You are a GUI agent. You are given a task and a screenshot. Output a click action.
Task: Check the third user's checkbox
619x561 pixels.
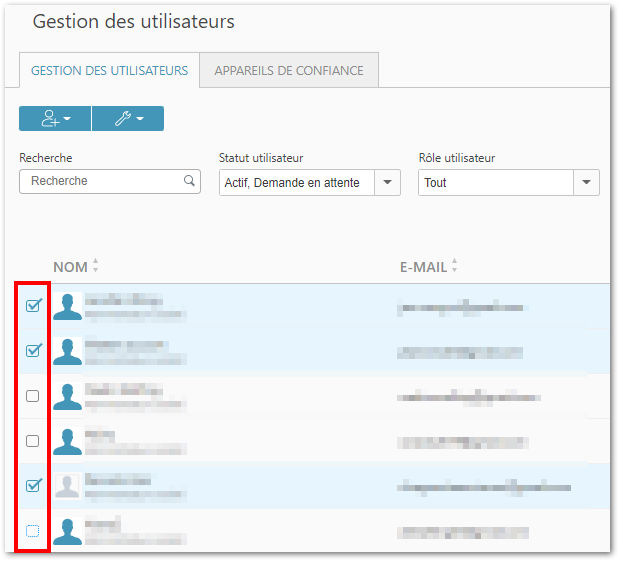(32, 396)
